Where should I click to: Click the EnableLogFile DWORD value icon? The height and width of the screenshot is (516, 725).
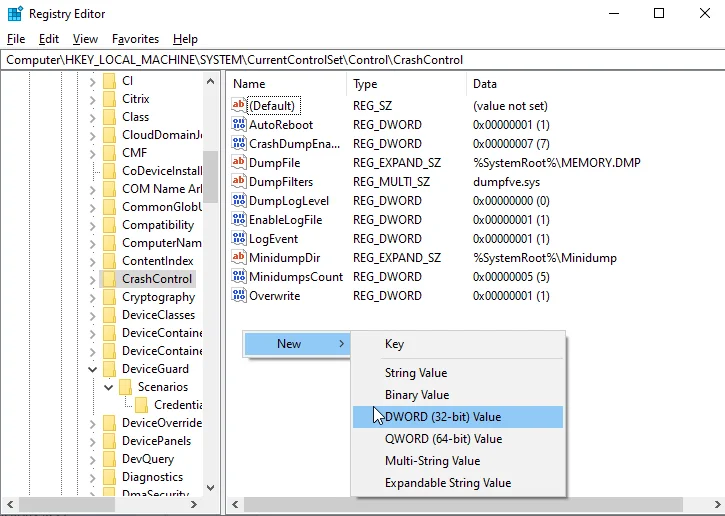tap(239, 219)
